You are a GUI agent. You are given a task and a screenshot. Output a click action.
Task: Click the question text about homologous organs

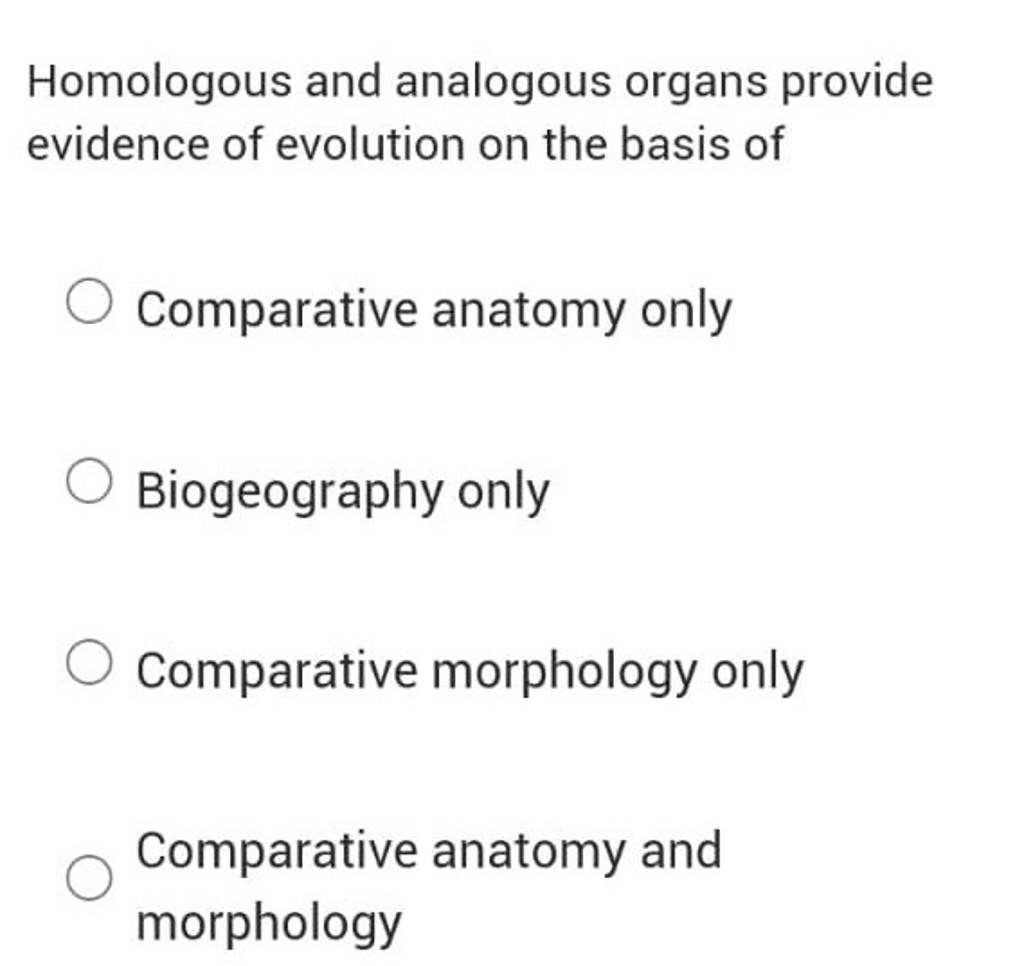pyautogui.click(x=478, y=110)
